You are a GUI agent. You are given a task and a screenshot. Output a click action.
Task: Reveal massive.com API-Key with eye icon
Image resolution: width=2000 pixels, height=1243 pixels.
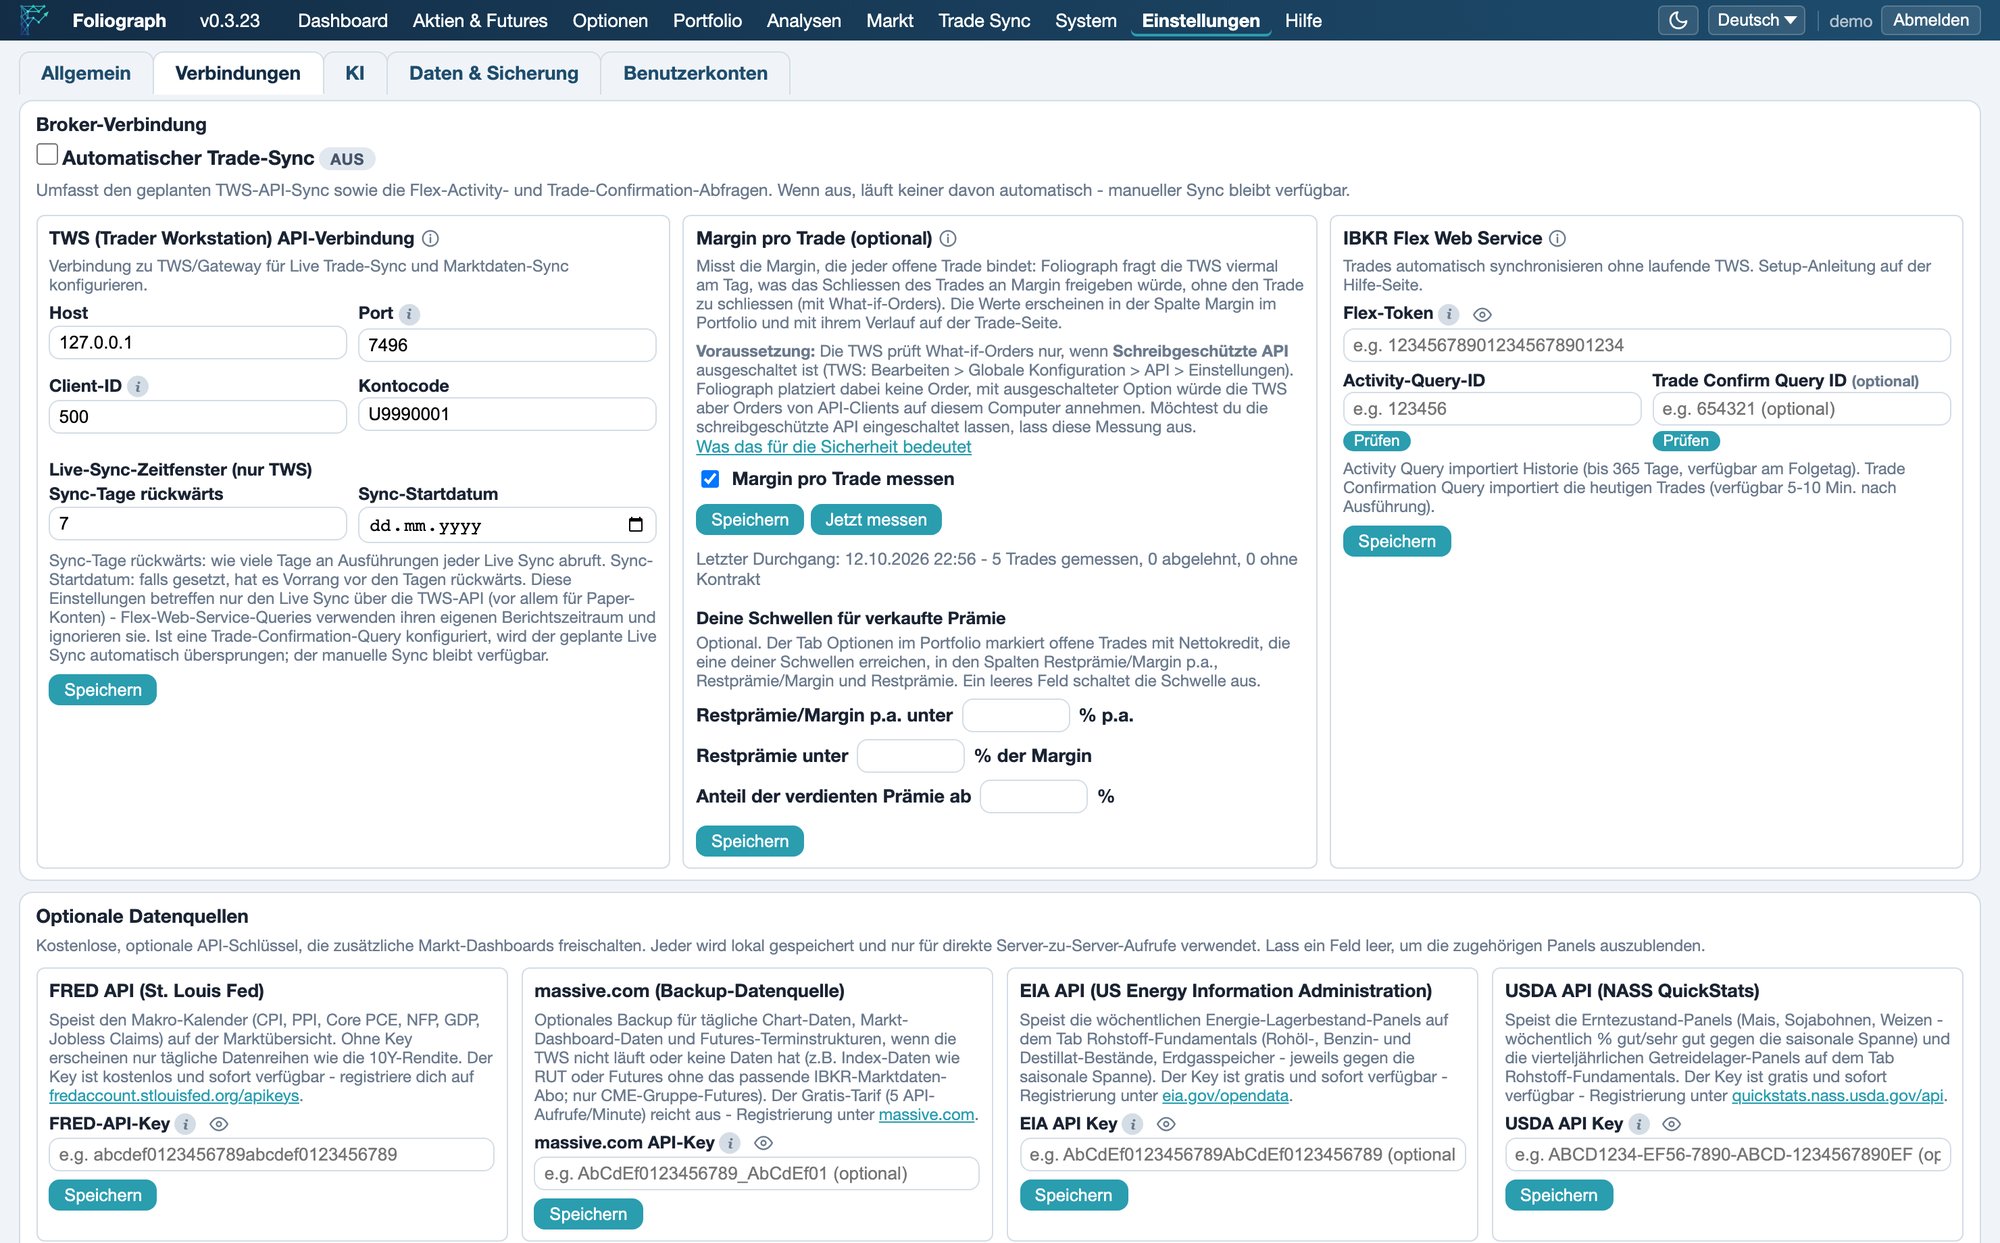point(763,1143)
